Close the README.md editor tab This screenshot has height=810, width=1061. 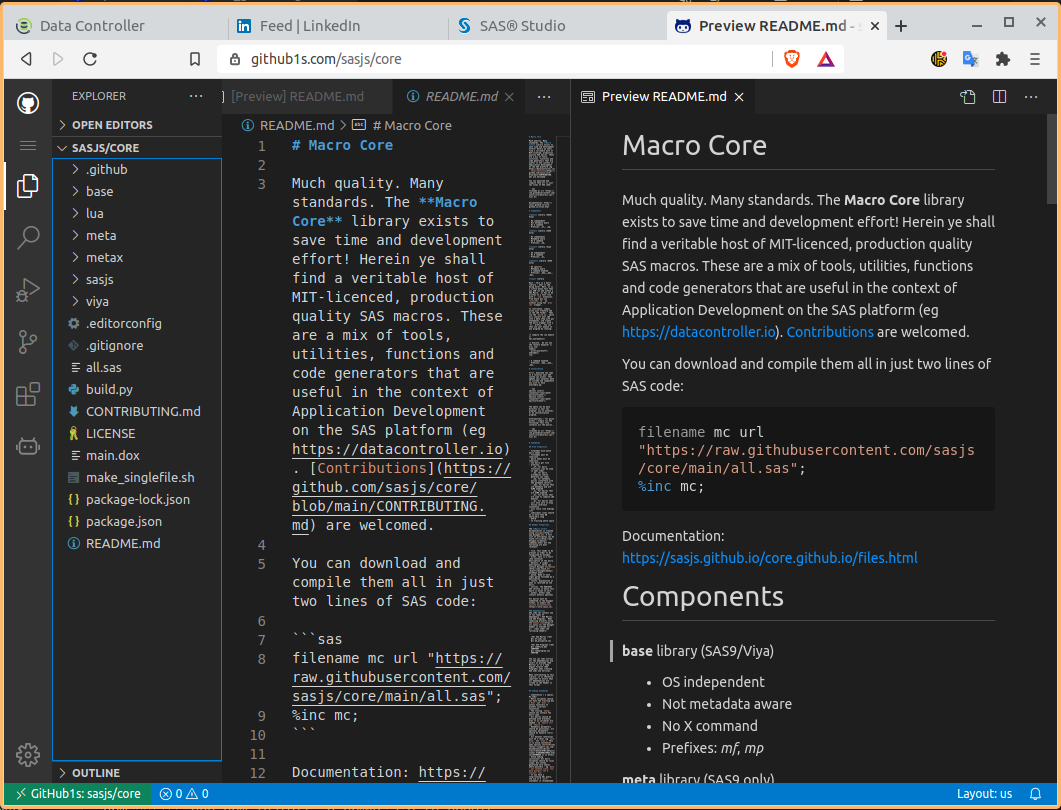click(510, 97)
